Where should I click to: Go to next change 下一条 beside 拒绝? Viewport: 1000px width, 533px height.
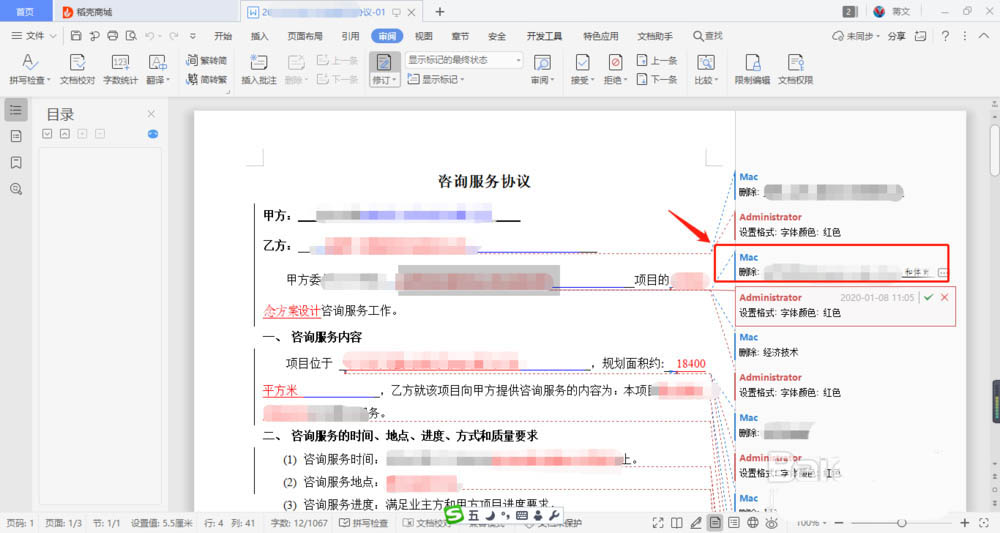[657, 79]
